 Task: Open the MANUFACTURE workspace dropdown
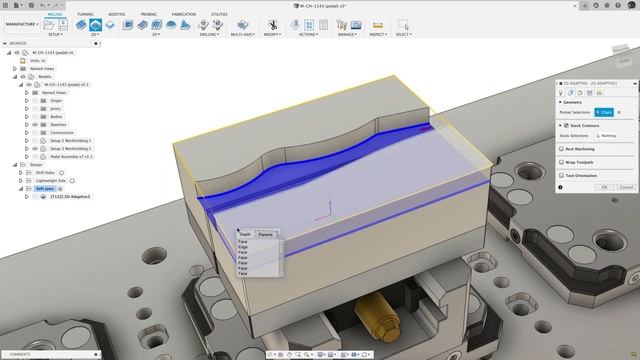22,24
